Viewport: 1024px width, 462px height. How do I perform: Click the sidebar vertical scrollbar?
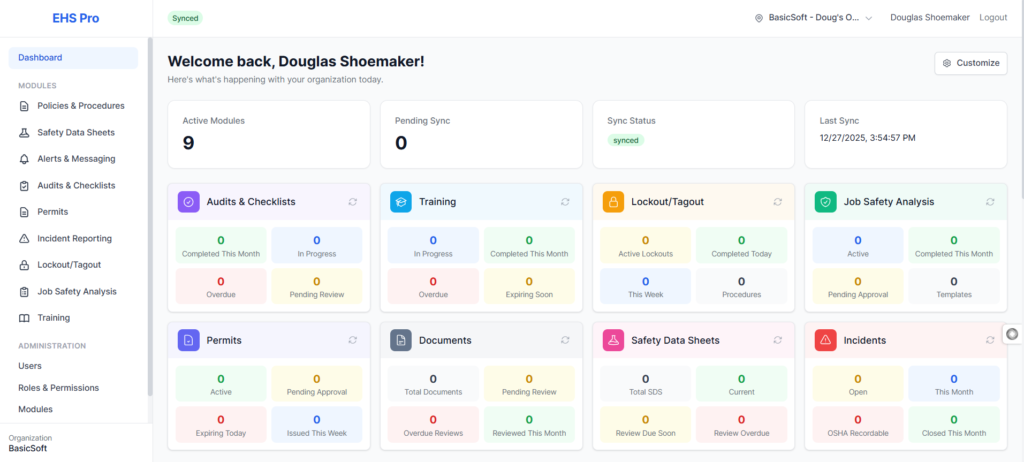[x=150, y=200]
